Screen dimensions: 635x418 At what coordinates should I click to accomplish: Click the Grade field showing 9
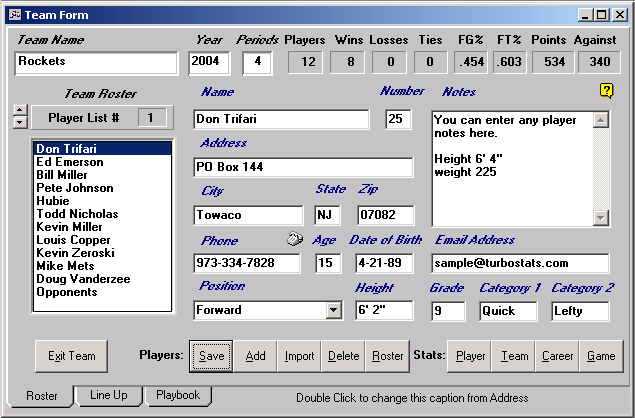click(x=448, y=311)
